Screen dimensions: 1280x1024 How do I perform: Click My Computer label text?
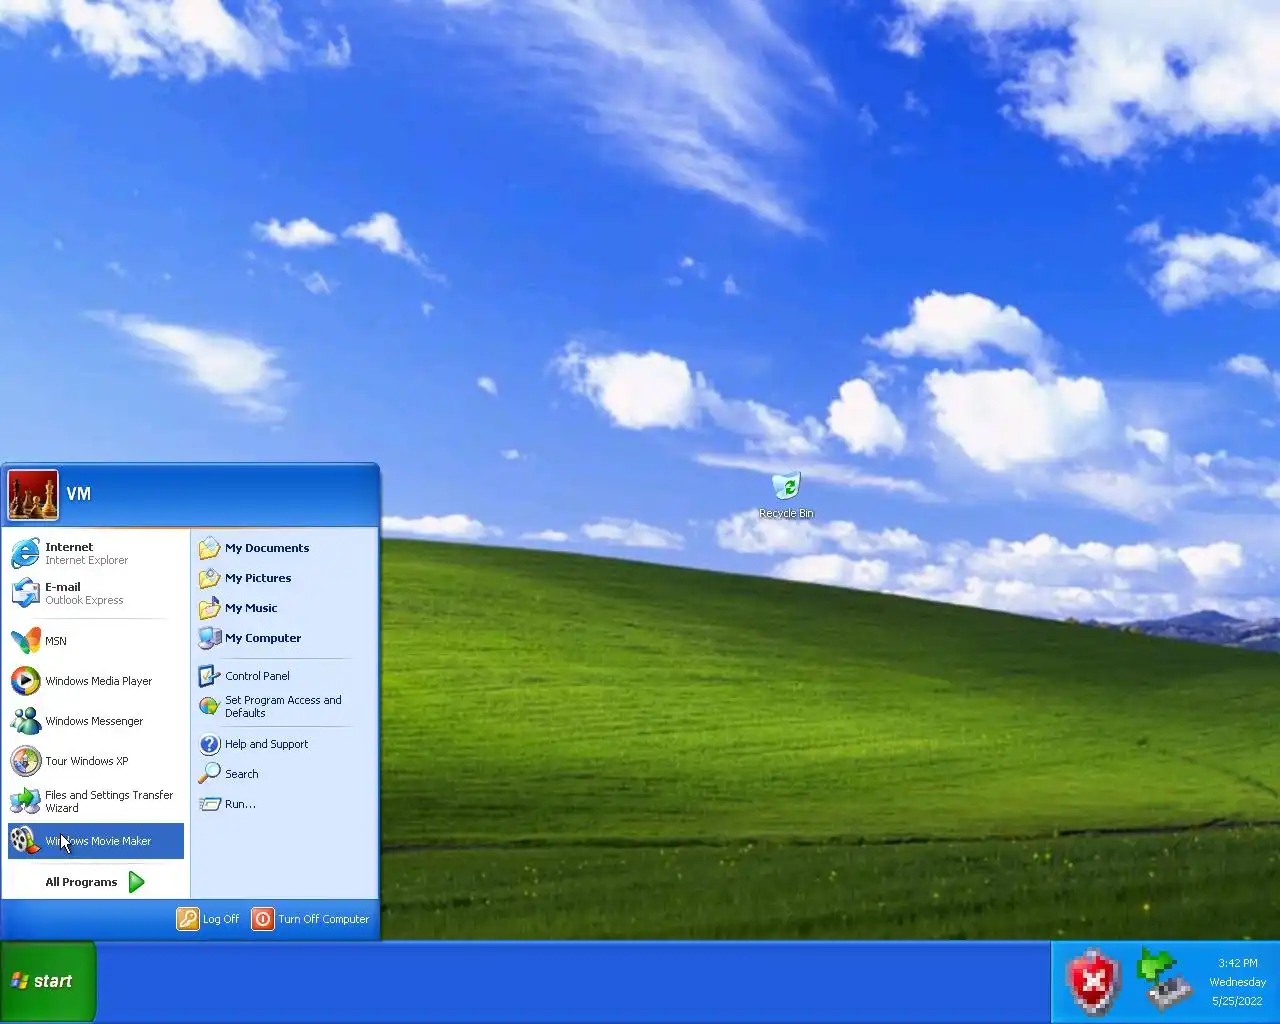pyautogui.click(x=263, y=638)
